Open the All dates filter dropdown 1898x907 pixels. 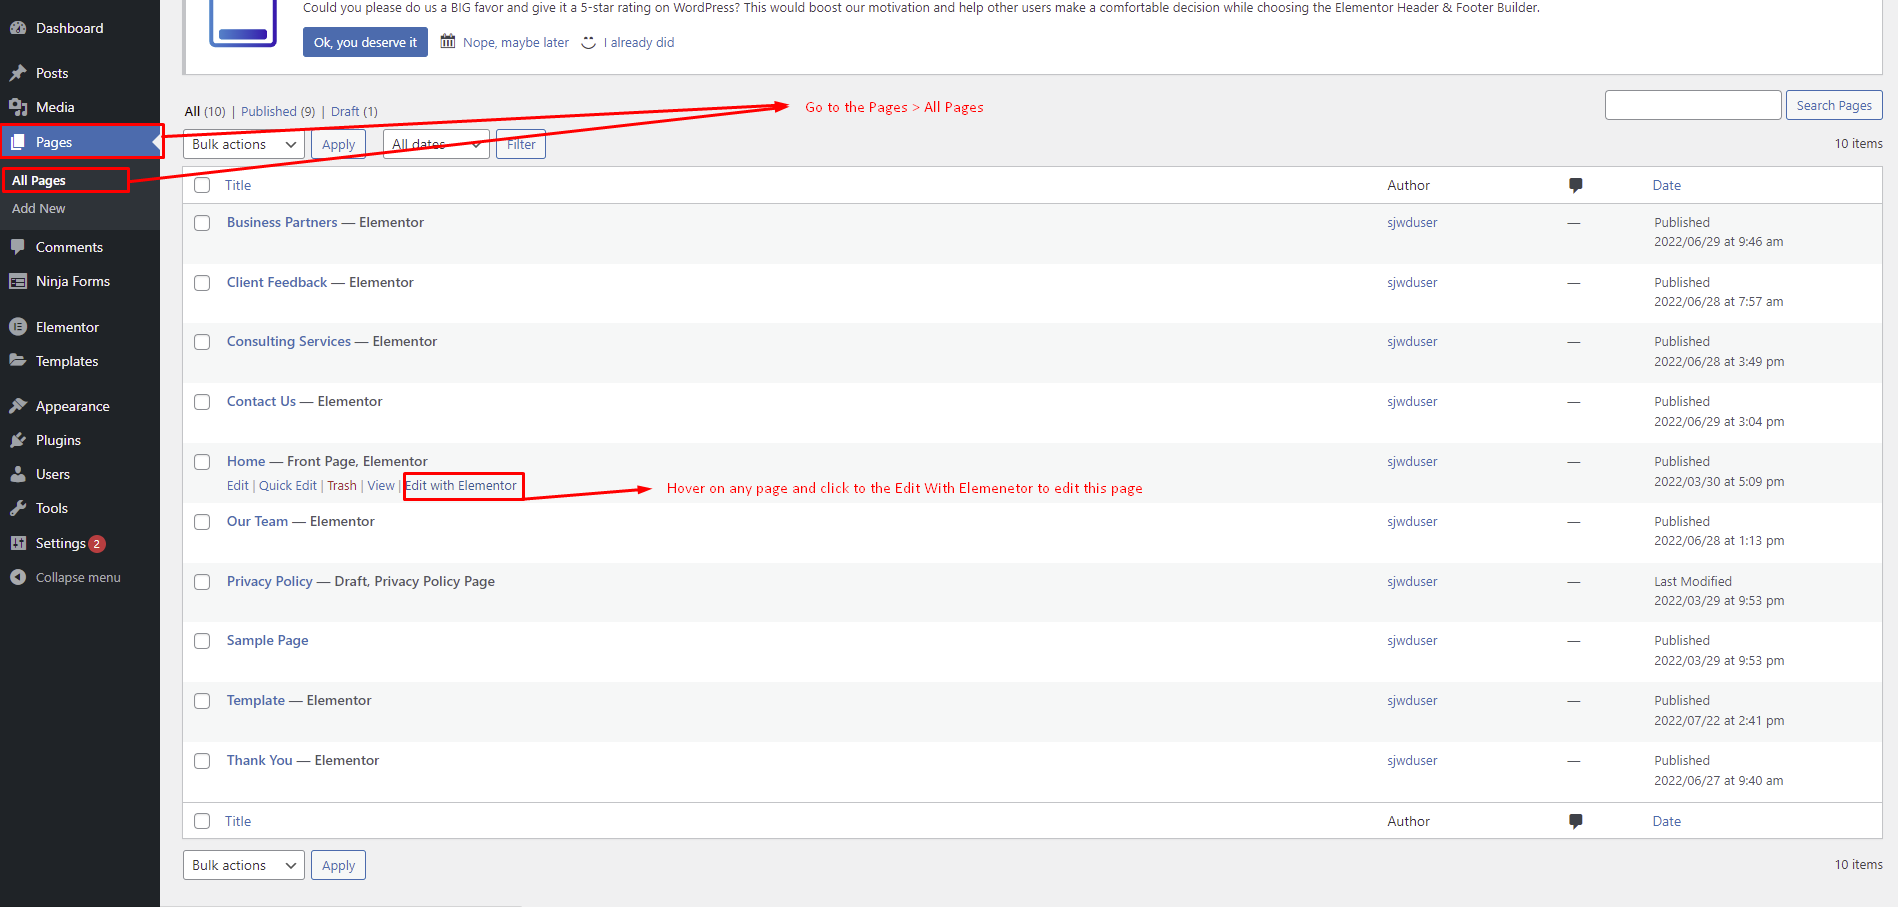tap(436, 144)
